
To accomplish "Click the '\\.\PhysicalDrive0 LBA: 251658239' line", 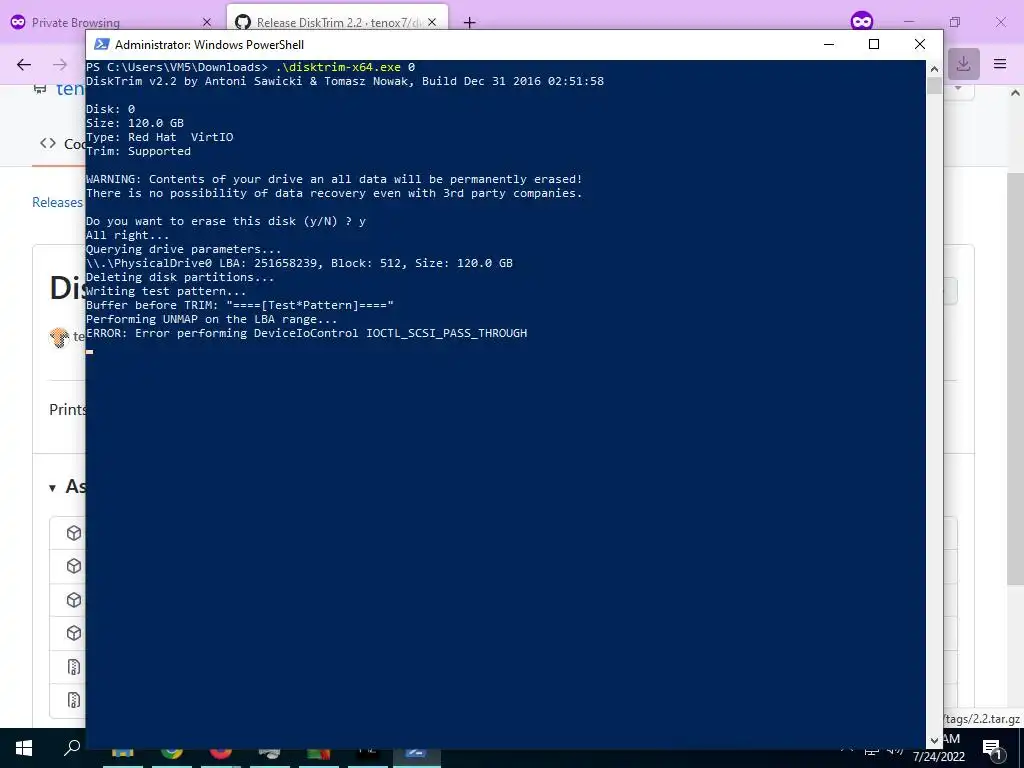I will [299, 263].
